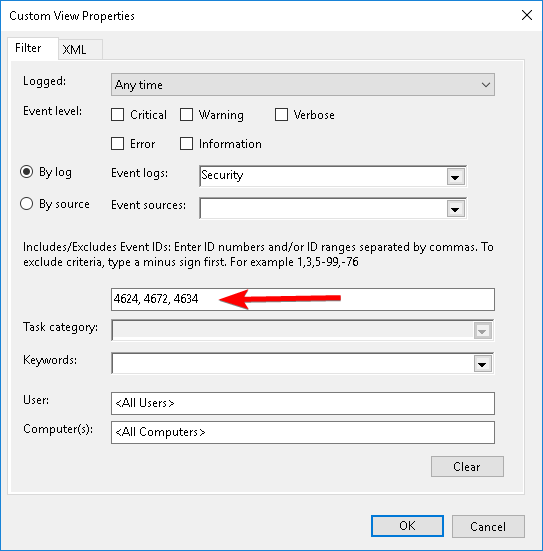The width and height of the screenshot is (543, 551).
Task: Confirm the filter with OK
Action: [x=407, y=526]
